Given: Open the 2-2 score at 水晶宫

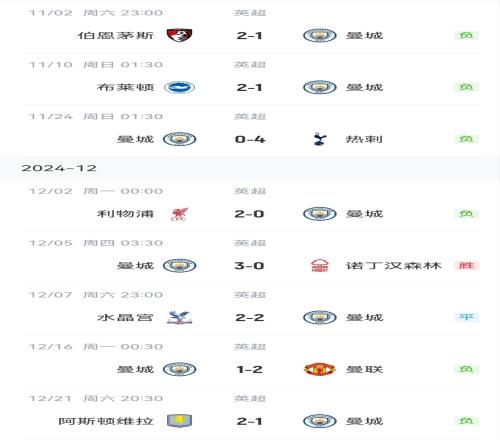Looking at the screenshot, I should click(249, 317).
